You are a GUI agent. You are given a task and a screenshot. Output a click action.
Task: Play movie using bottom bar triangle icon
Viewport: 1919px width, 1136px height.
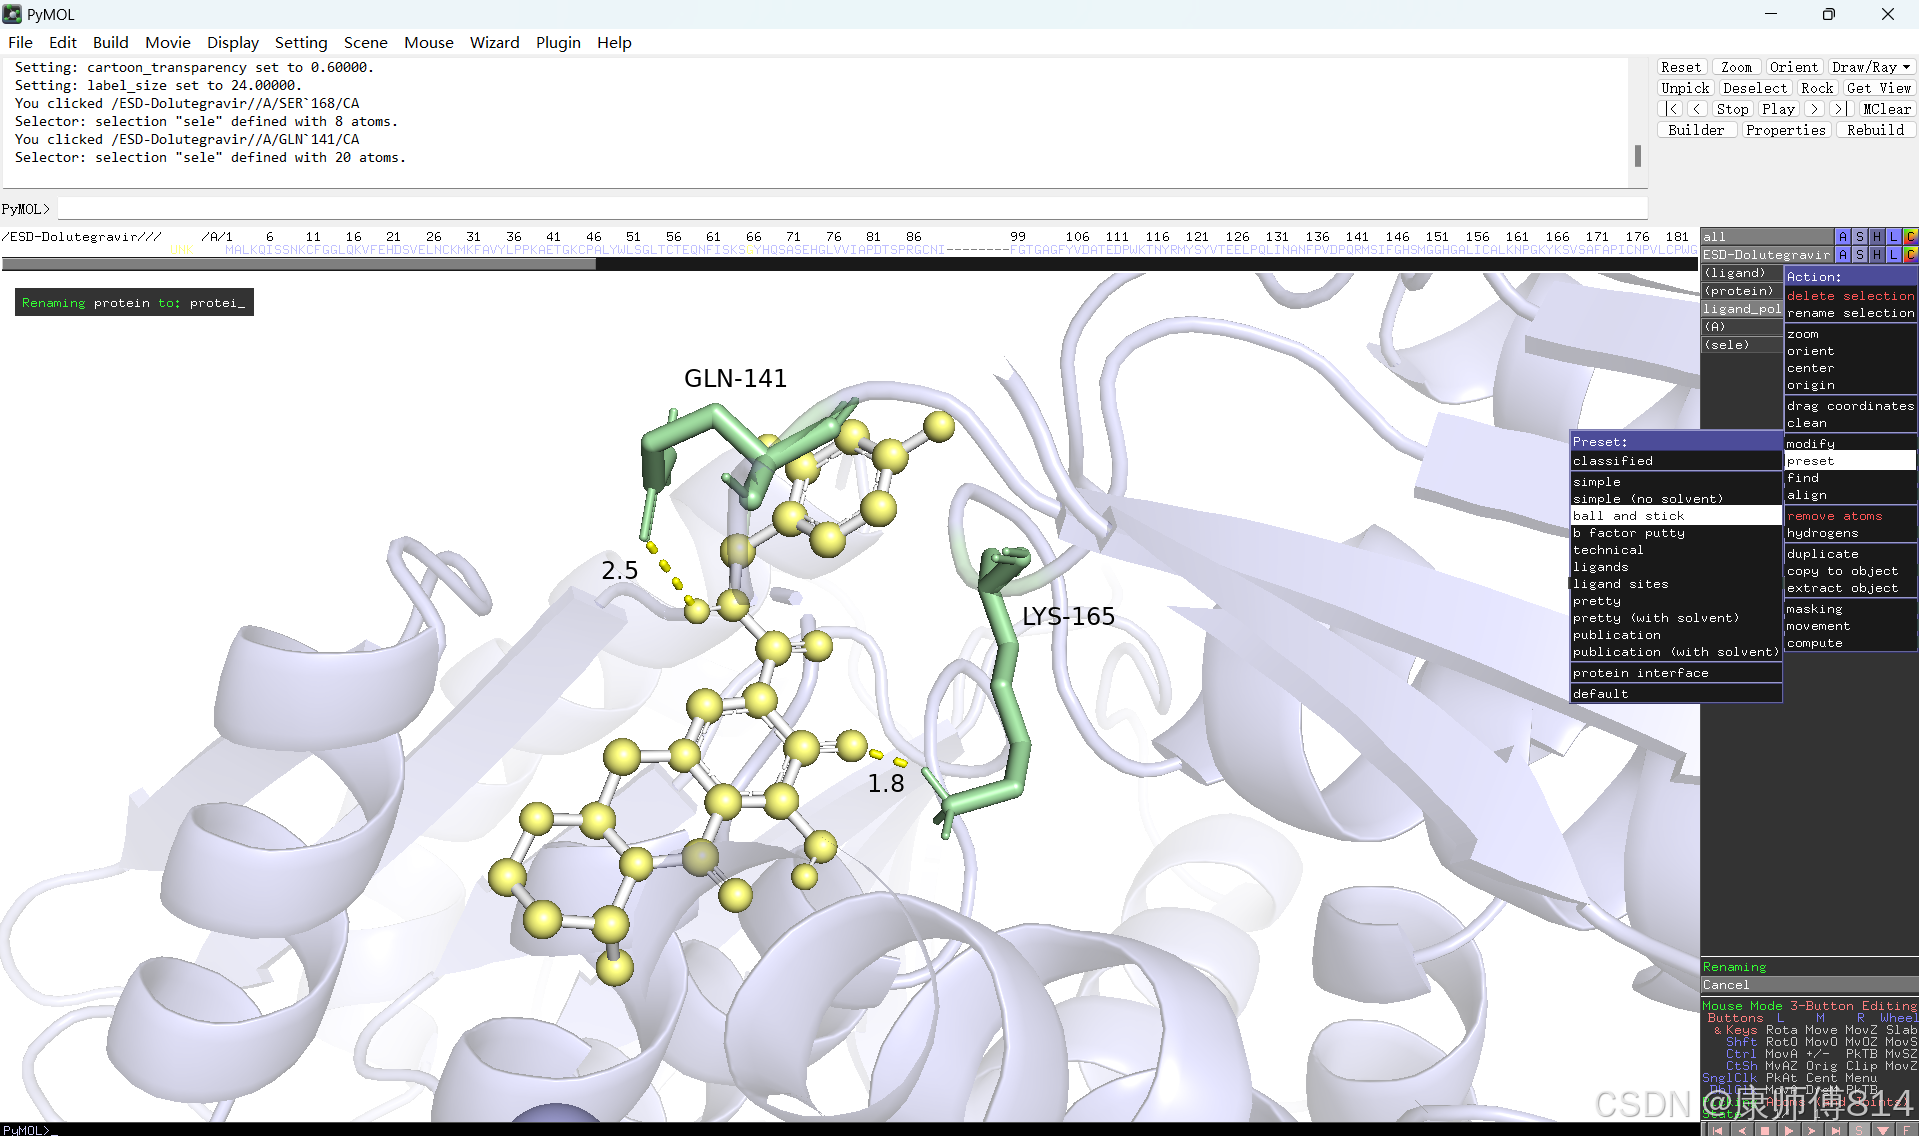click(x=1788, y=1130)
